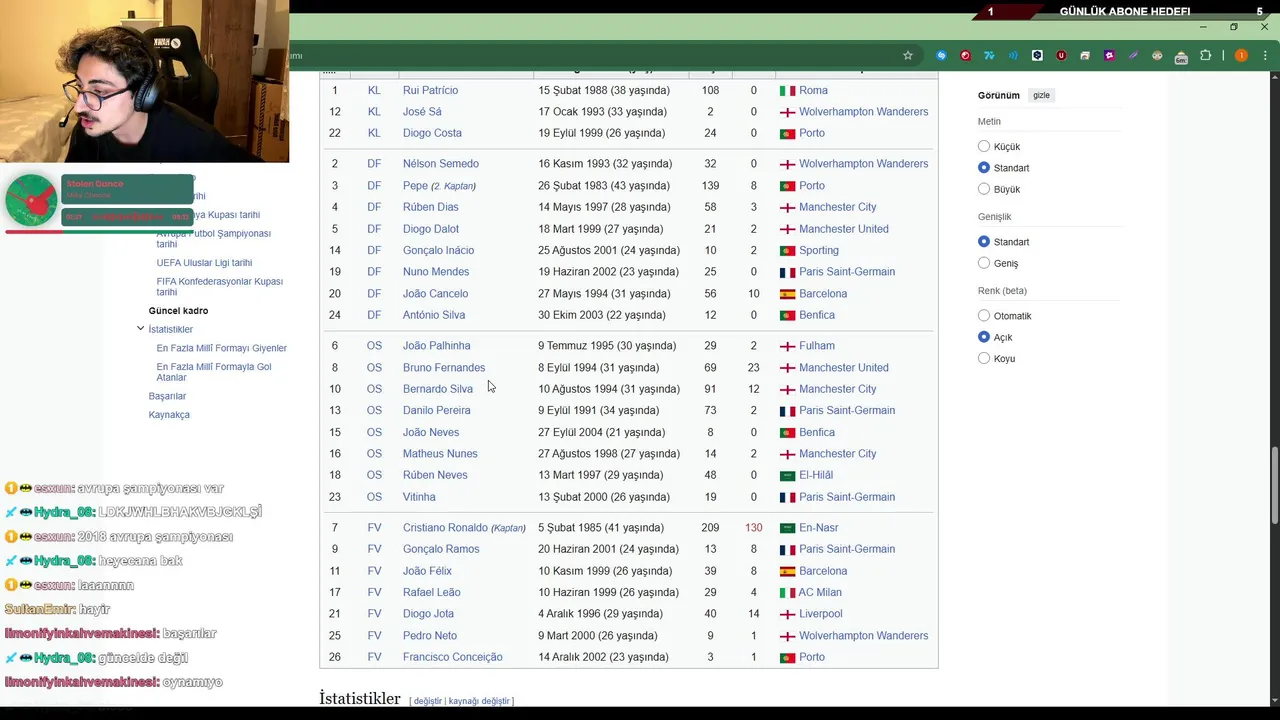Open the 7TV extension icon
This screenshot has height=720, width=1280.
pos(989,56)
